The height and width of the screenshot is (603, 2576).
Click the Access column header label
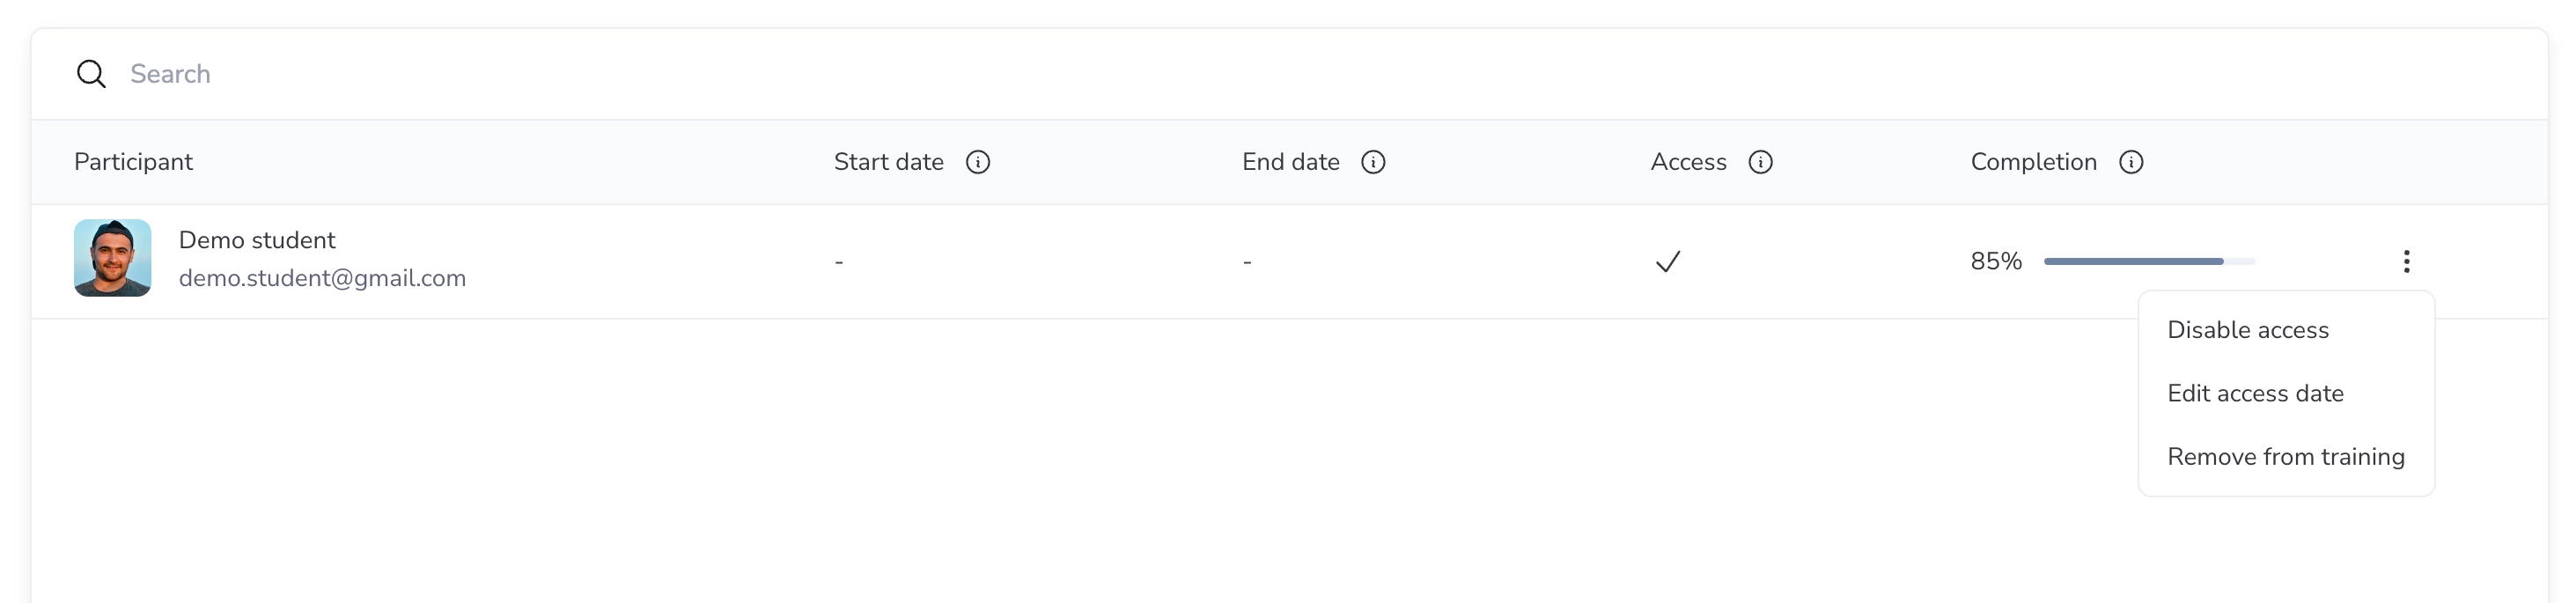[1688, 162]
